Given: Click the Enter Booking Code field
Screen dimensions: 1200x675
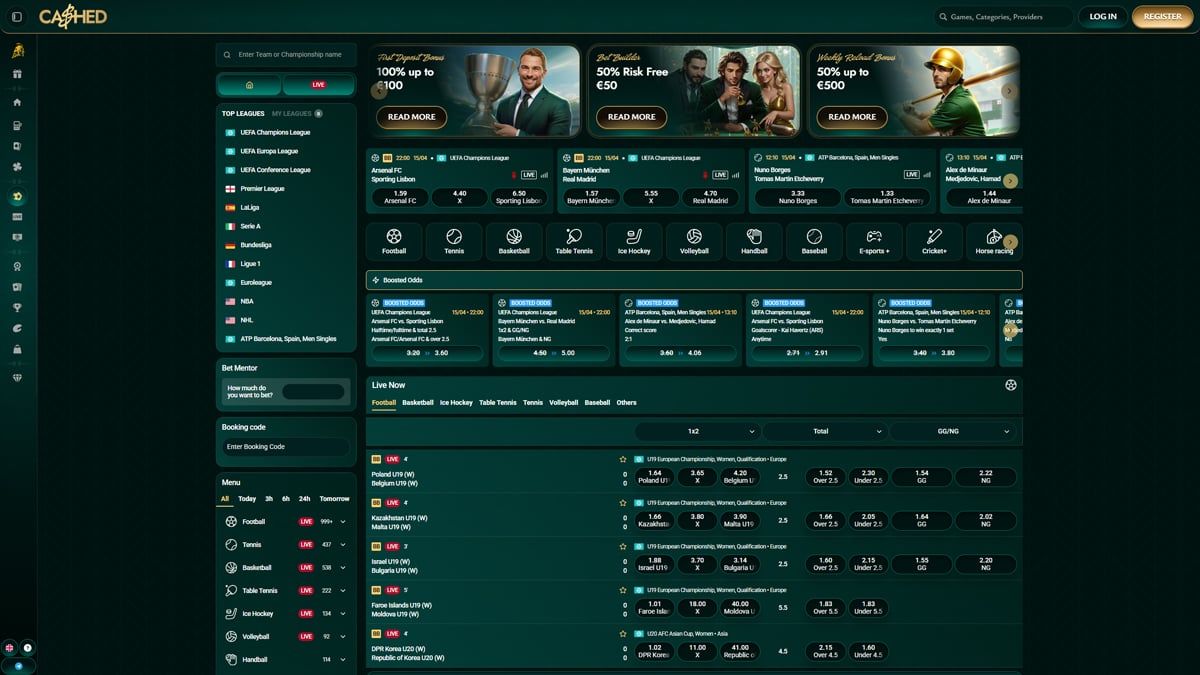Looking at the screenshot, I should pos(286,446).
